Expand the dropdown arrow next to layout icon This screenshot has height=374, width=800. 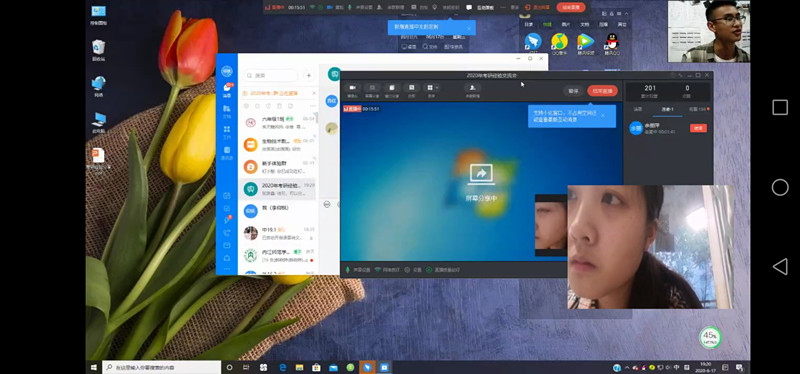click(x=437, y=88)
